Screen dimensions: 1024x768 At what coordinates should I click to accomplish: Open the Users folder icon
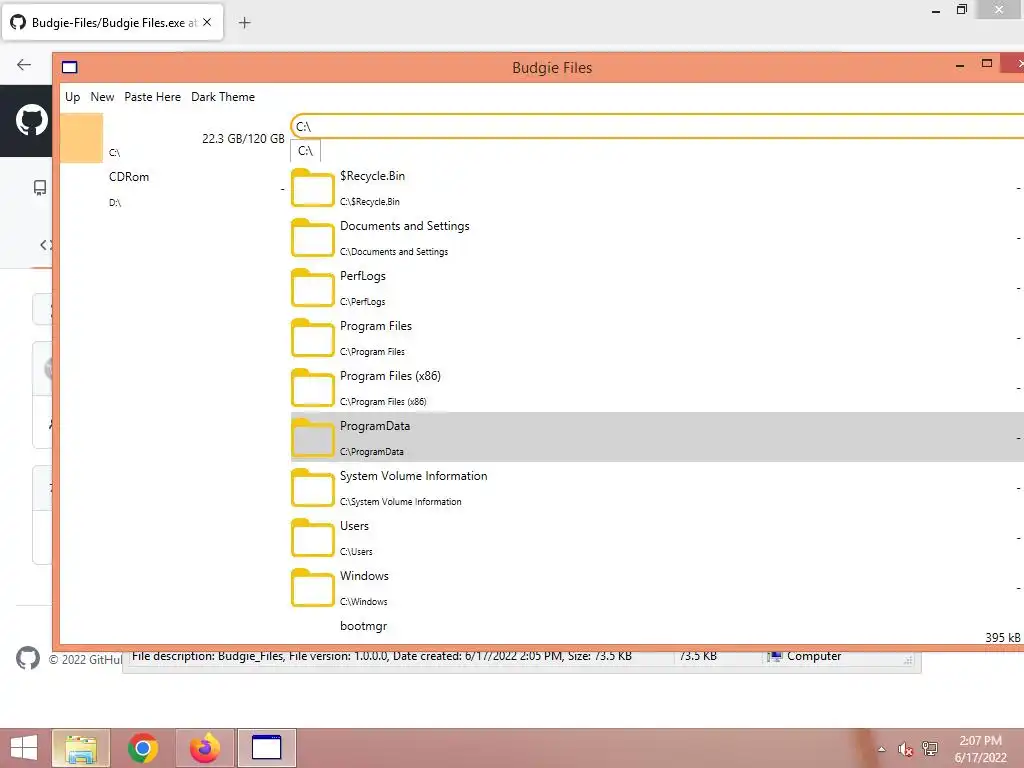pyautogui.click(x=313, y=538)
